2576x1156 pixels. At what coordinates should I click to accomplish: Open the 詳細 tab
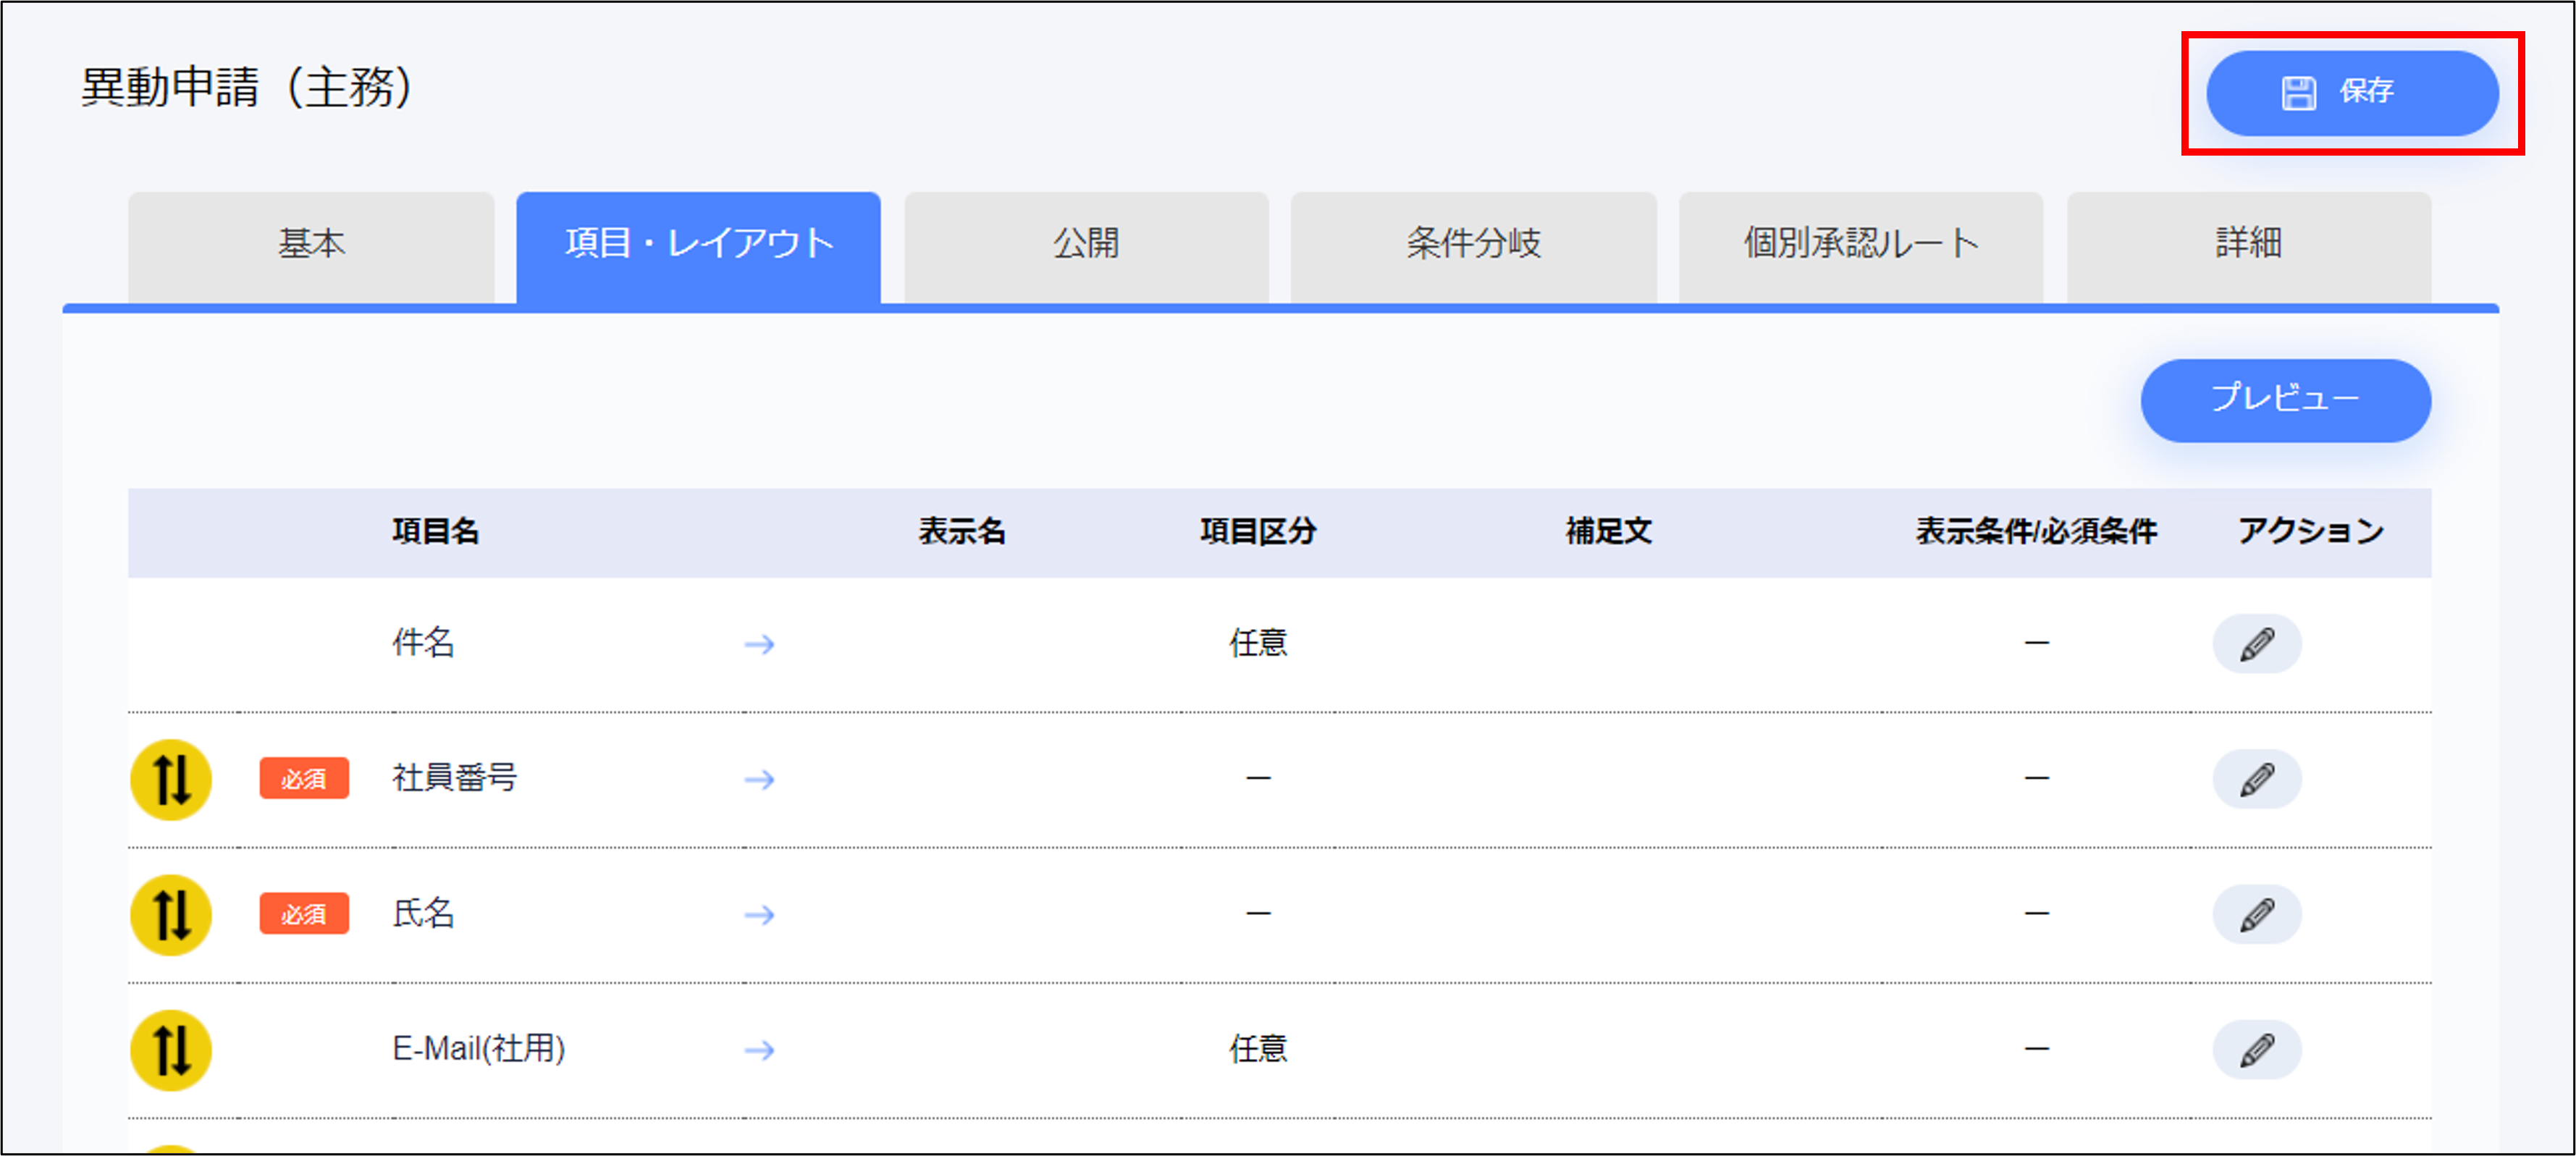[x=2248, y=246]
